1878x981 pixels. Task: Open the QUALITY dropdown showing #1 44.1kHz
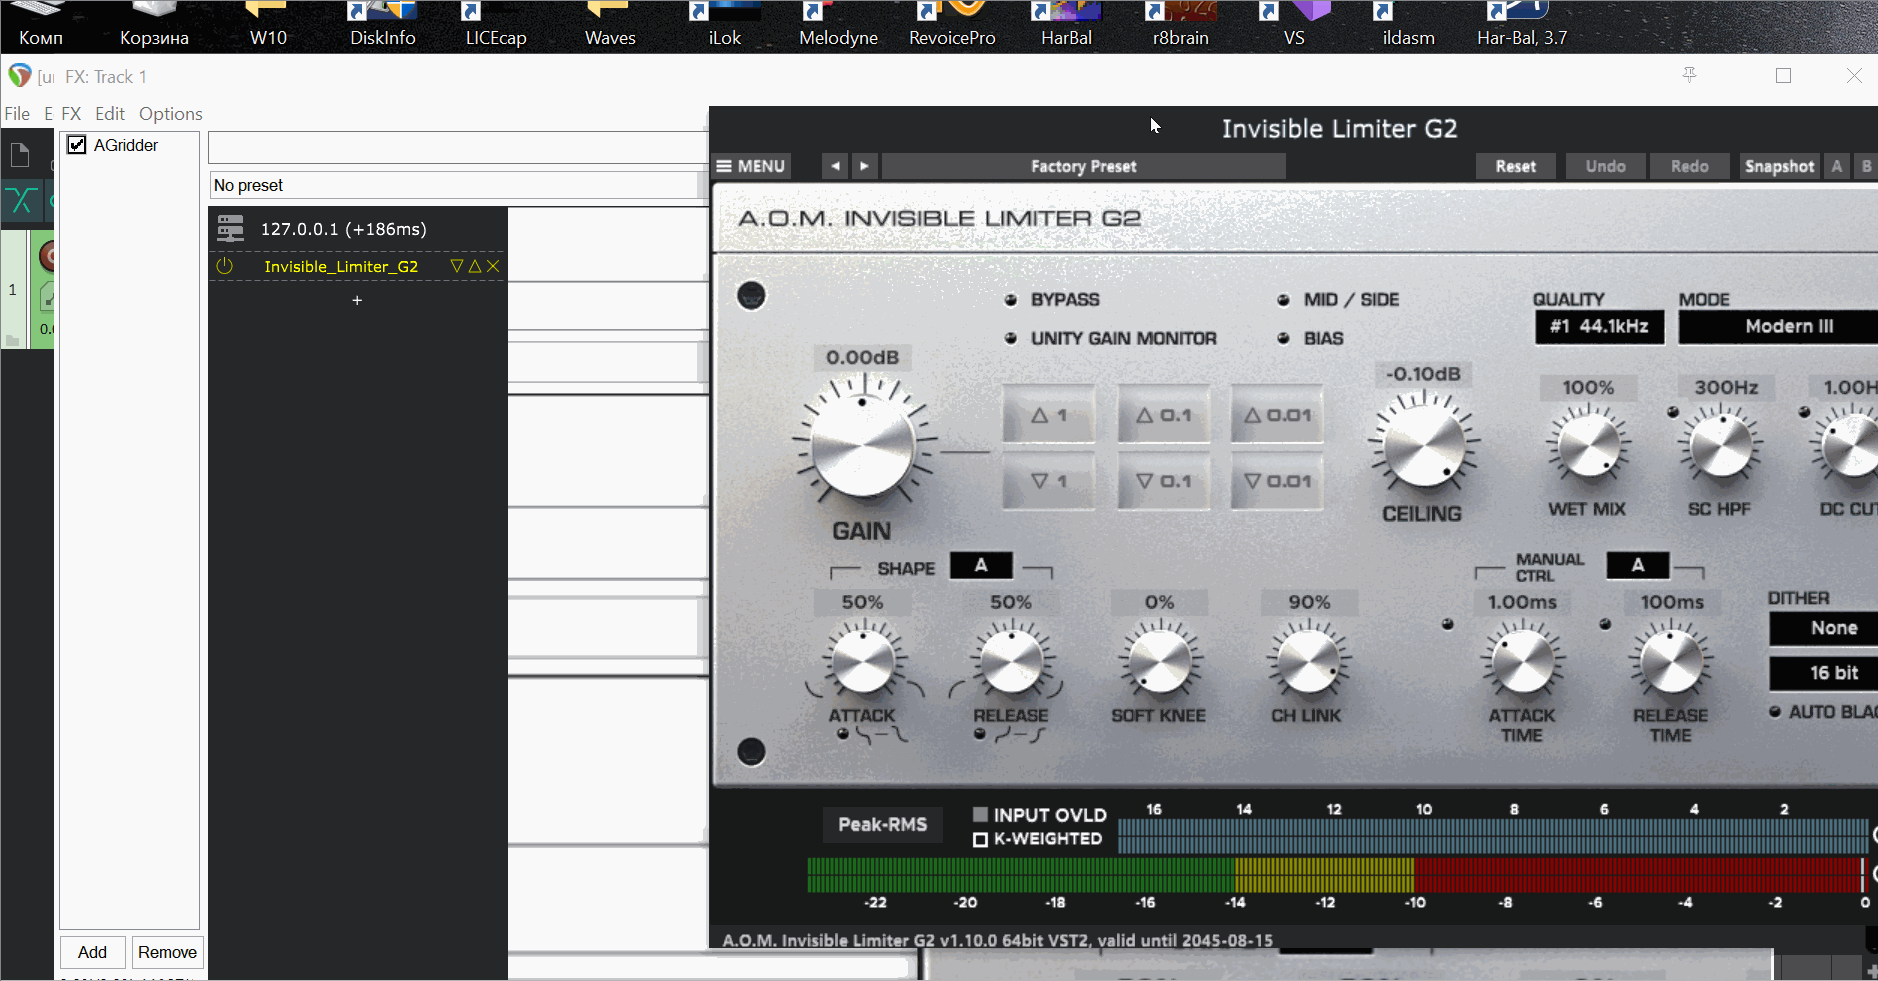coord(1599,327)
